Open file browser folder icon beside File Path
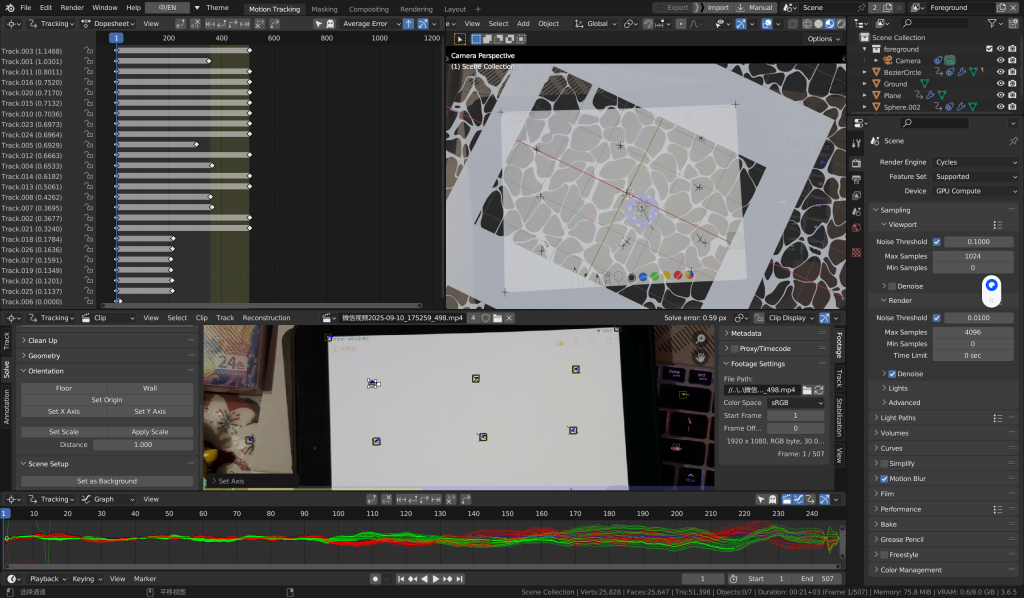The width and height of the screenshot is (1024, 598). 806,389
